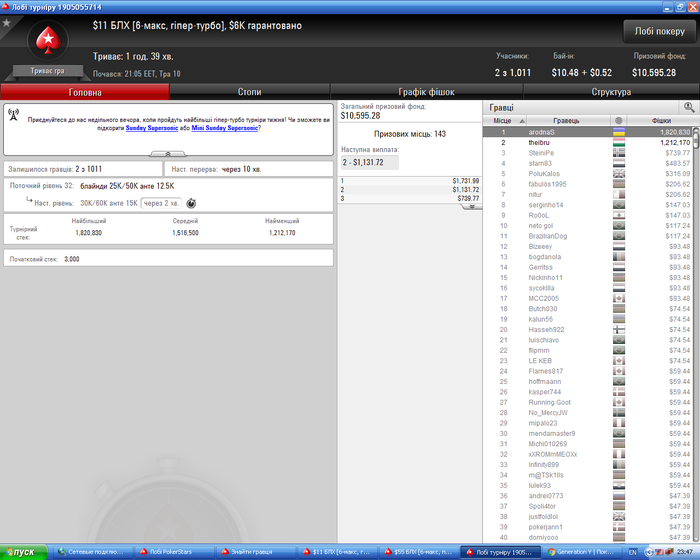Select player row pokerjann1

pyautogui.click(x=588, y=527)
